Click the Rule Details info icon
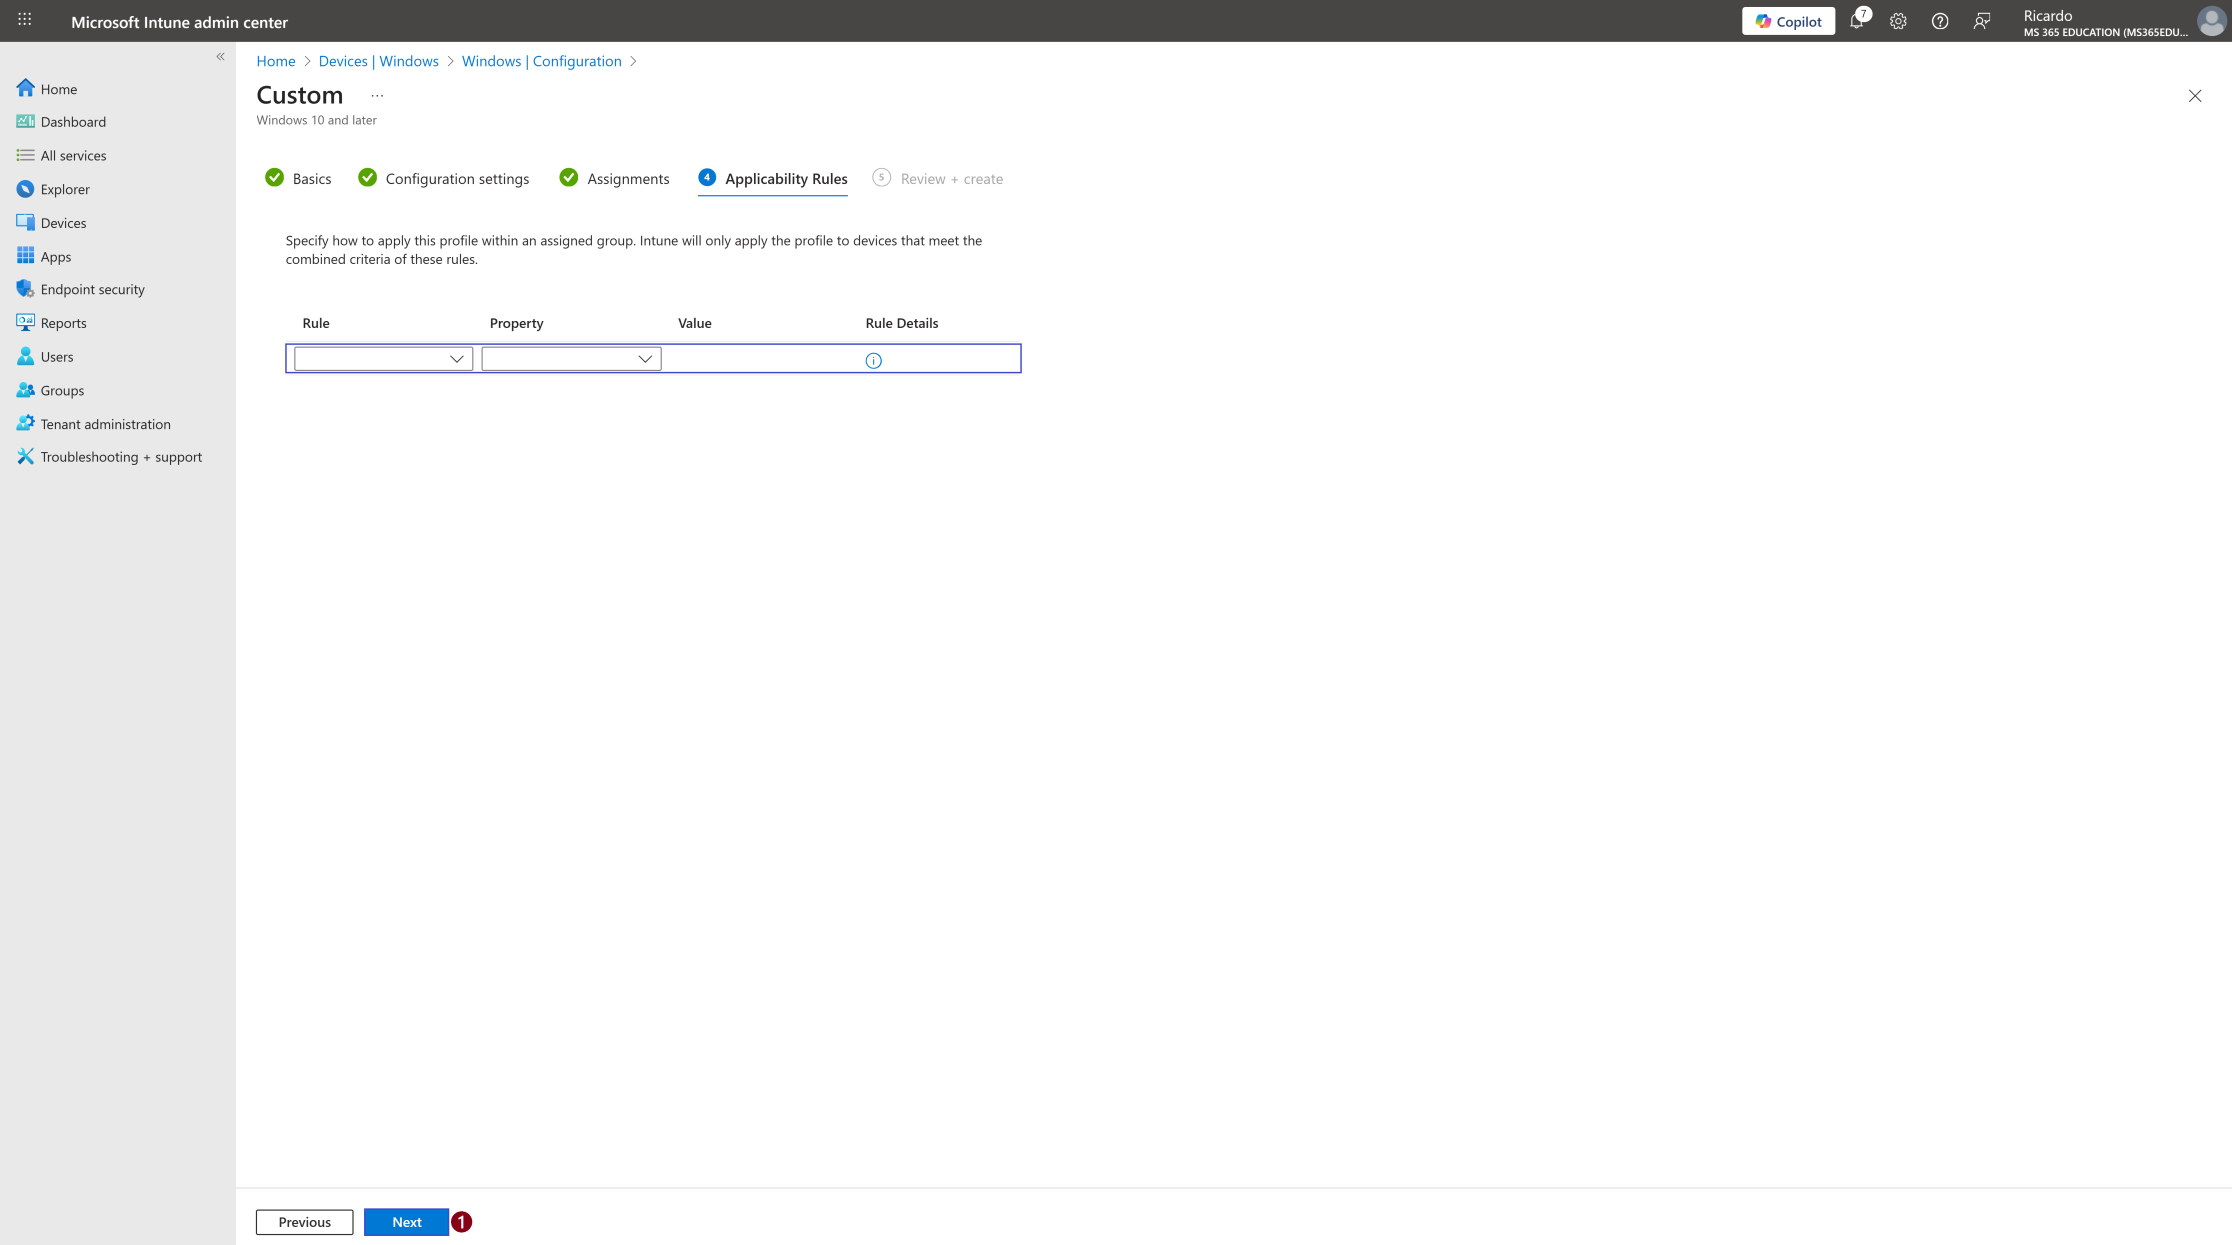This screenshot has height=1245, width=2232. 873,360
